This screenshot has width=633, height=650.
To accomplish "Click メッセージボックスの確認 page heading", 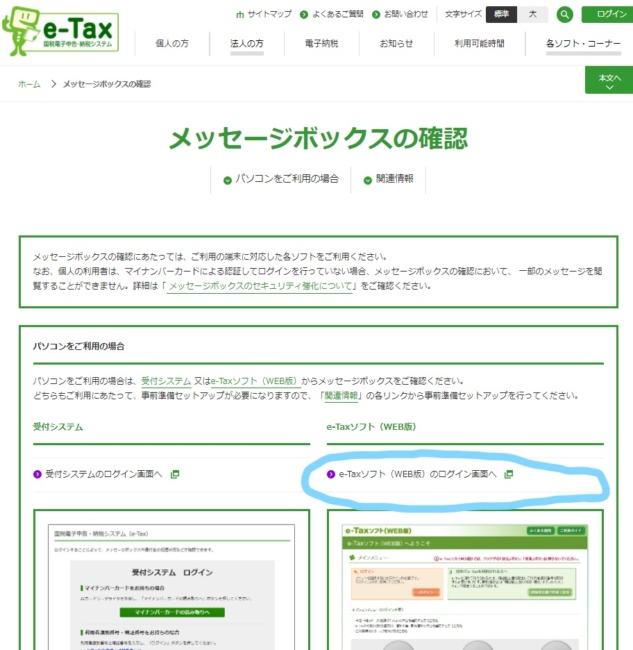I will point(318,139).
